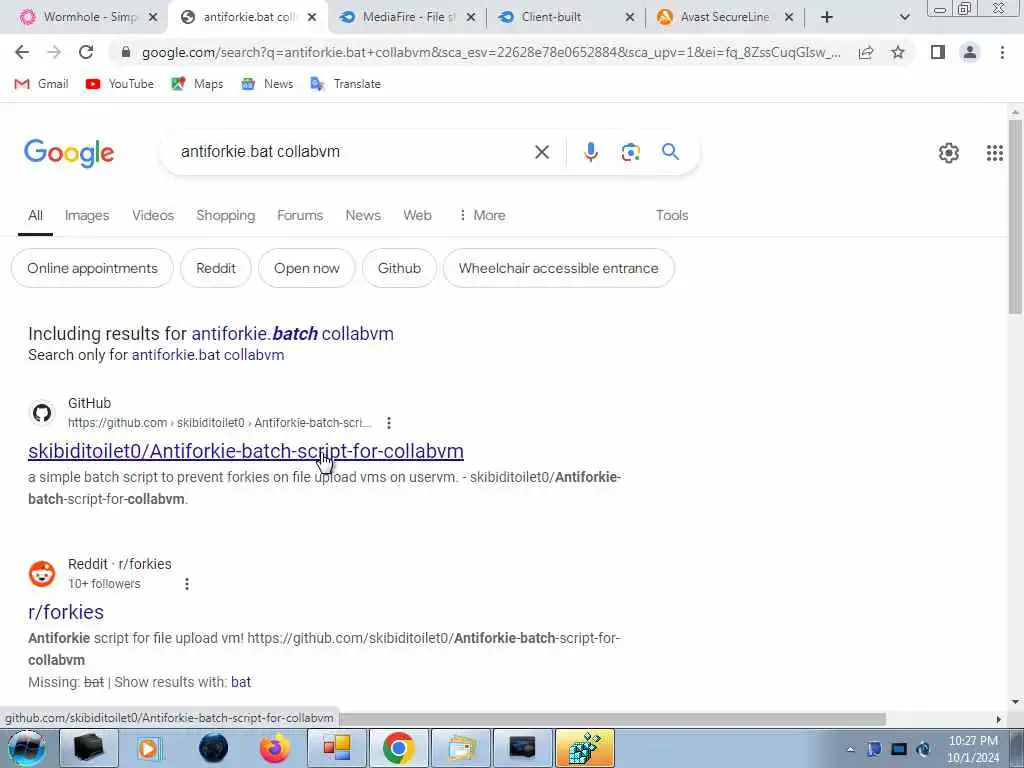Screen dimensions: 1024x768
Task: Open the Maps bookmark
Action: click(x=197, y=84)
